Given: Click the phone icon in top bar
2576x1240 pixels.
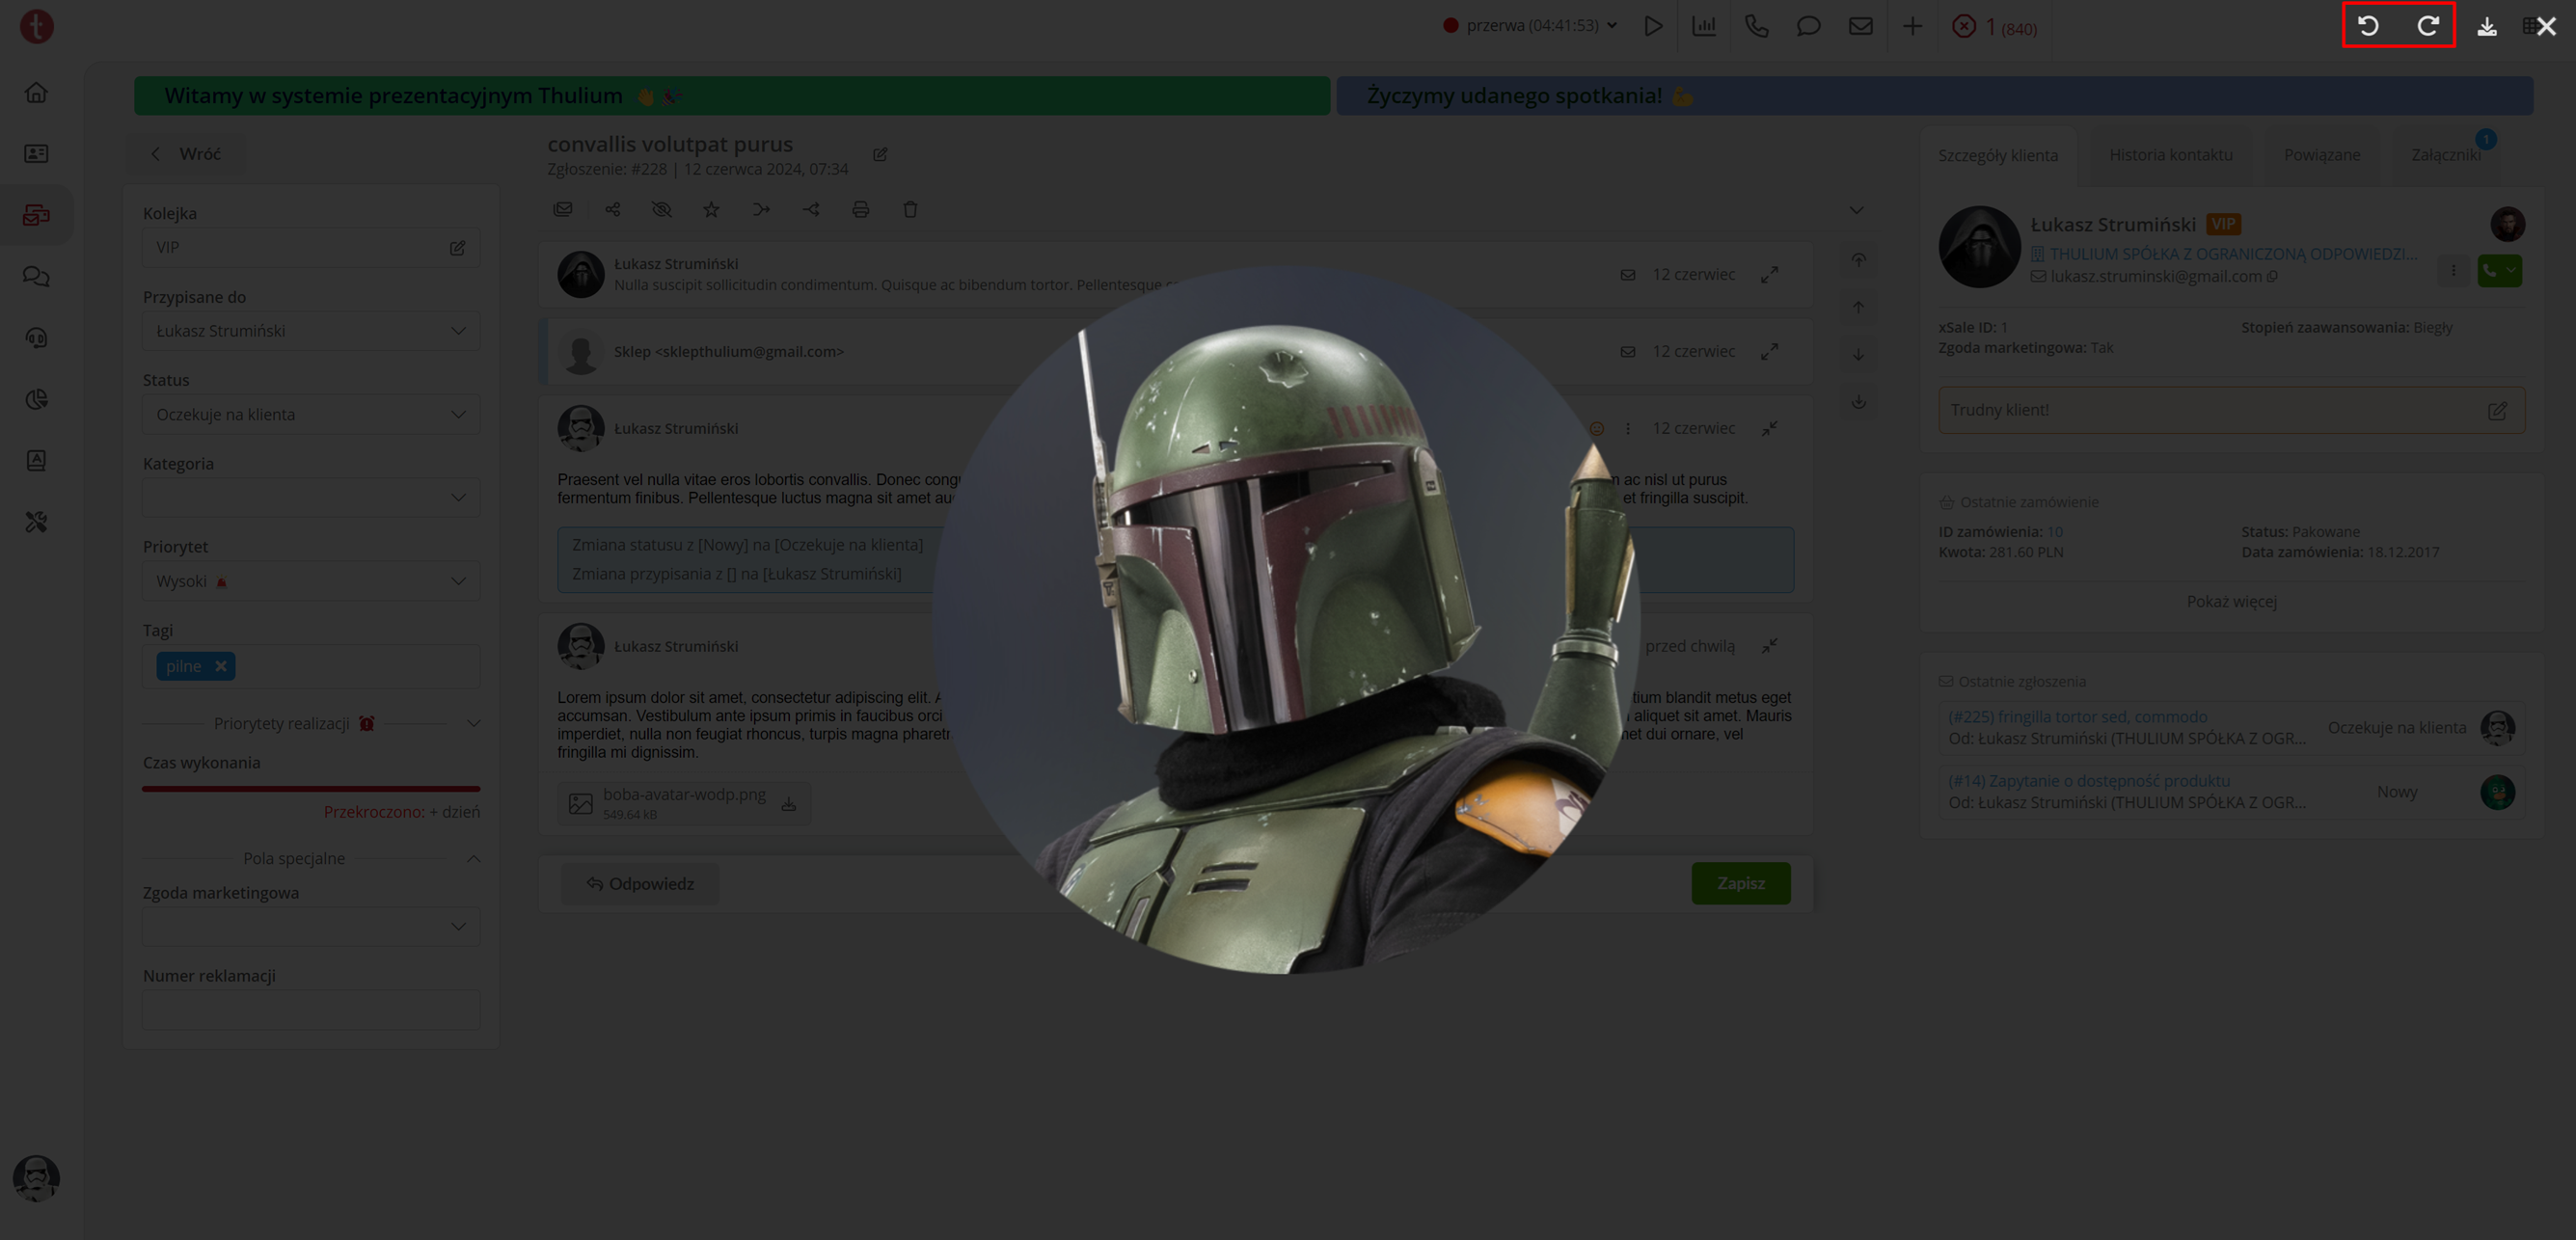Looking at the screenshot, I should click(1756, 26).
